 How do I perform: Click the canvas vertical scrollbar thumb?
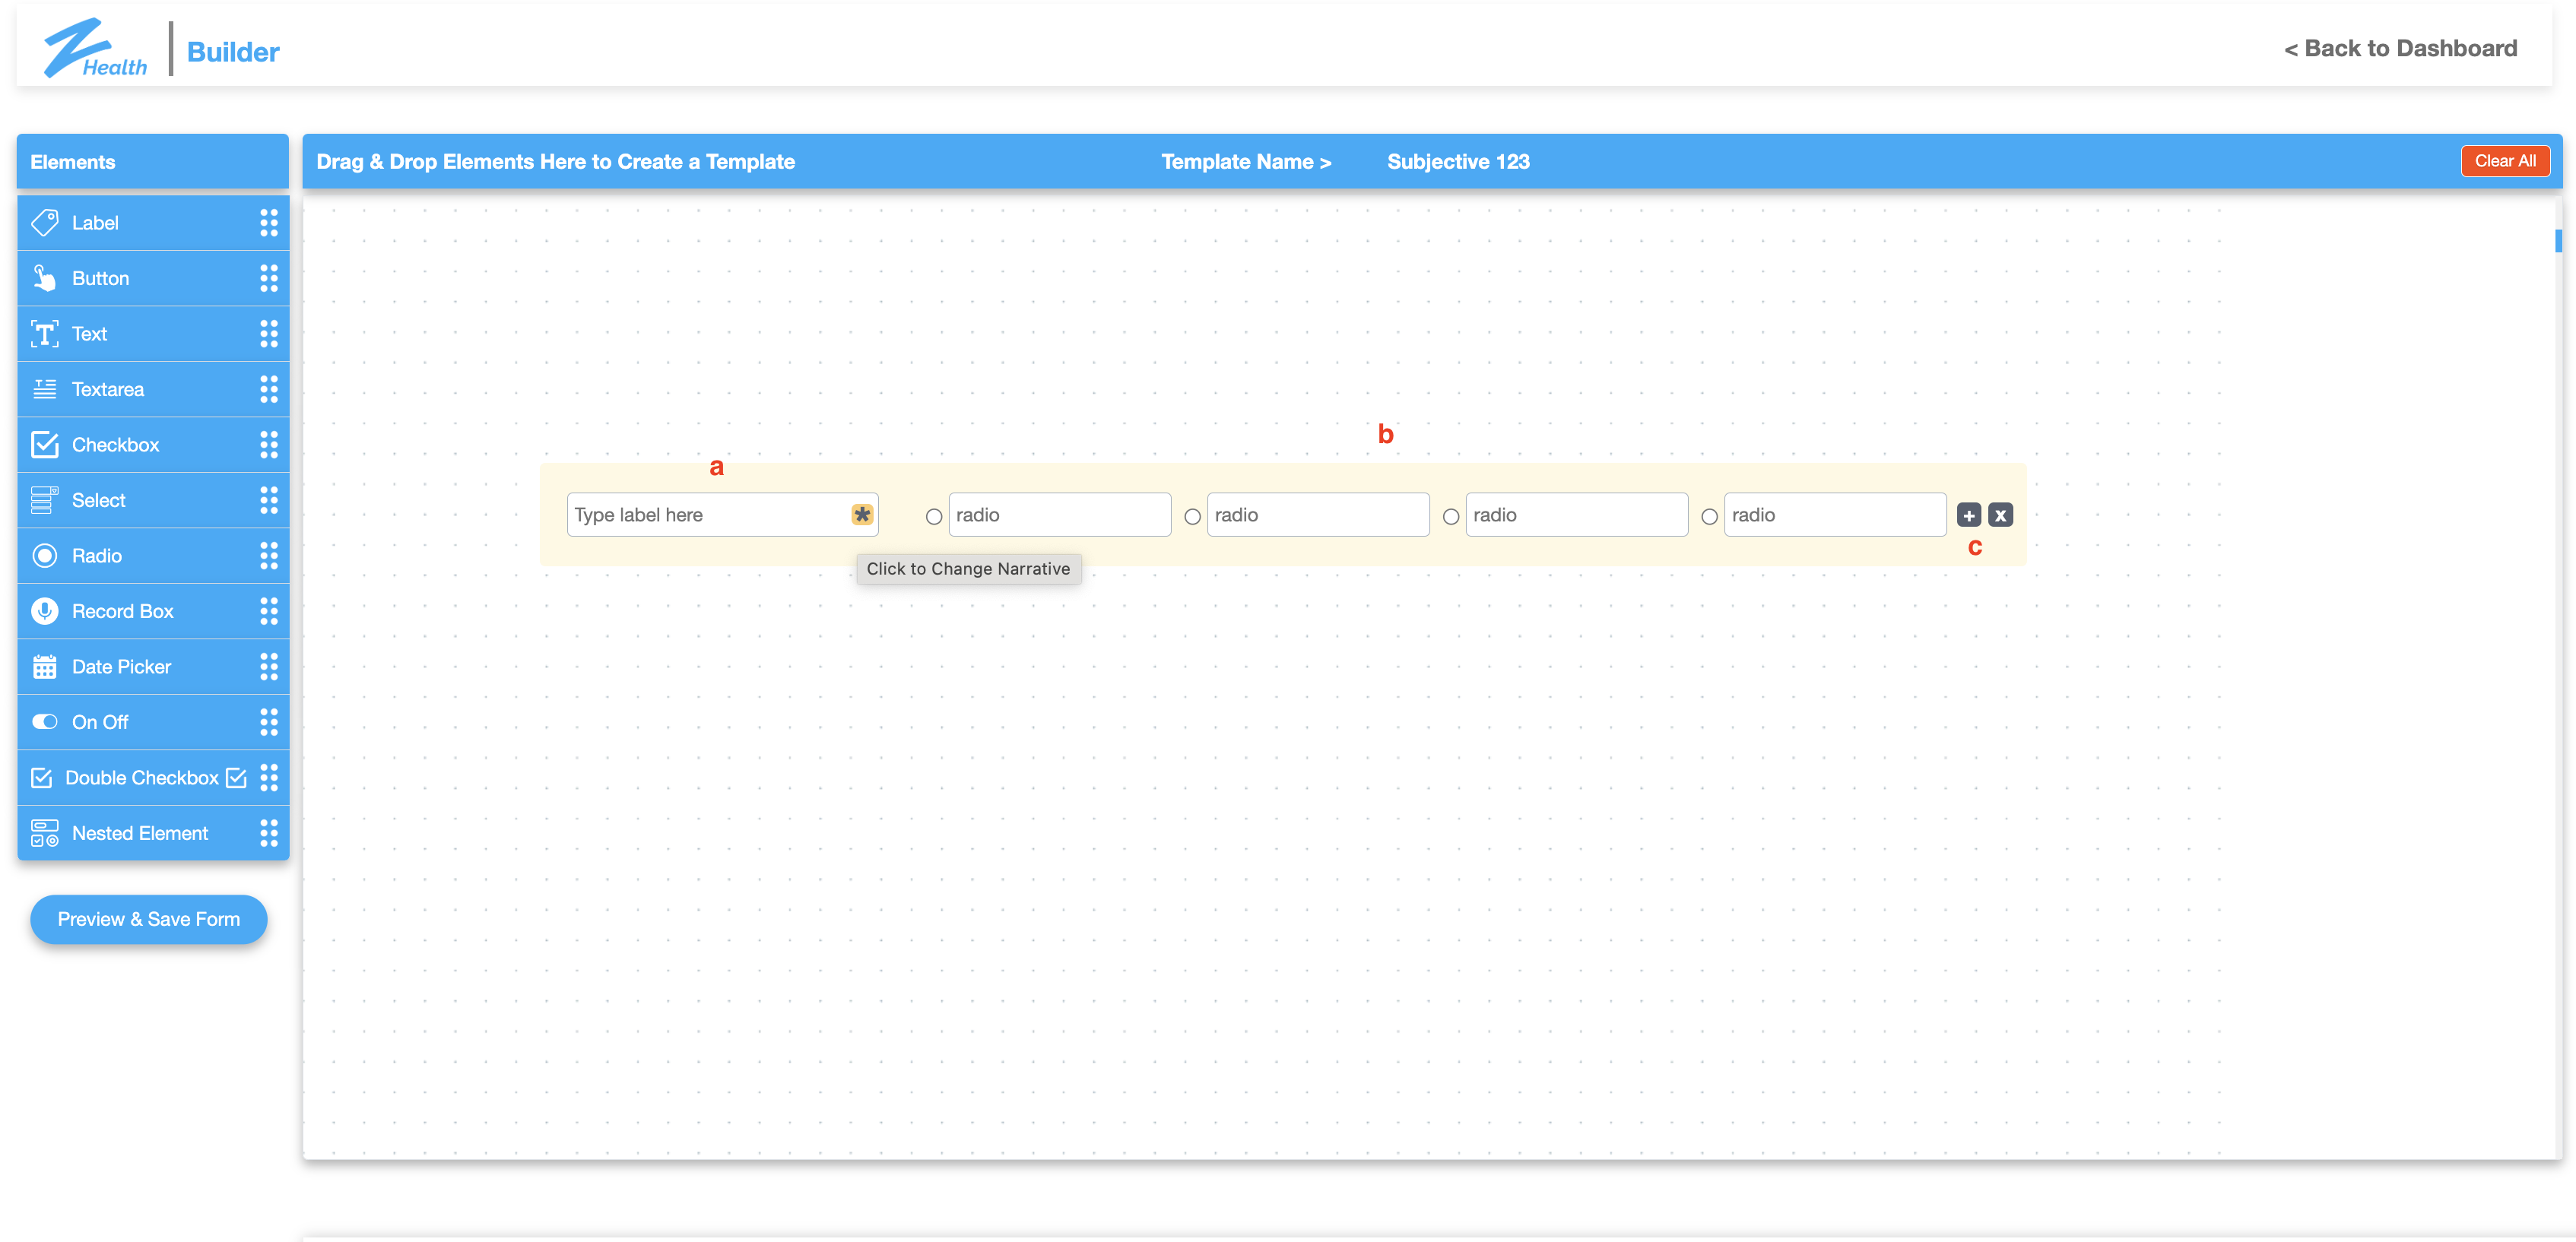click(2558, 240)
